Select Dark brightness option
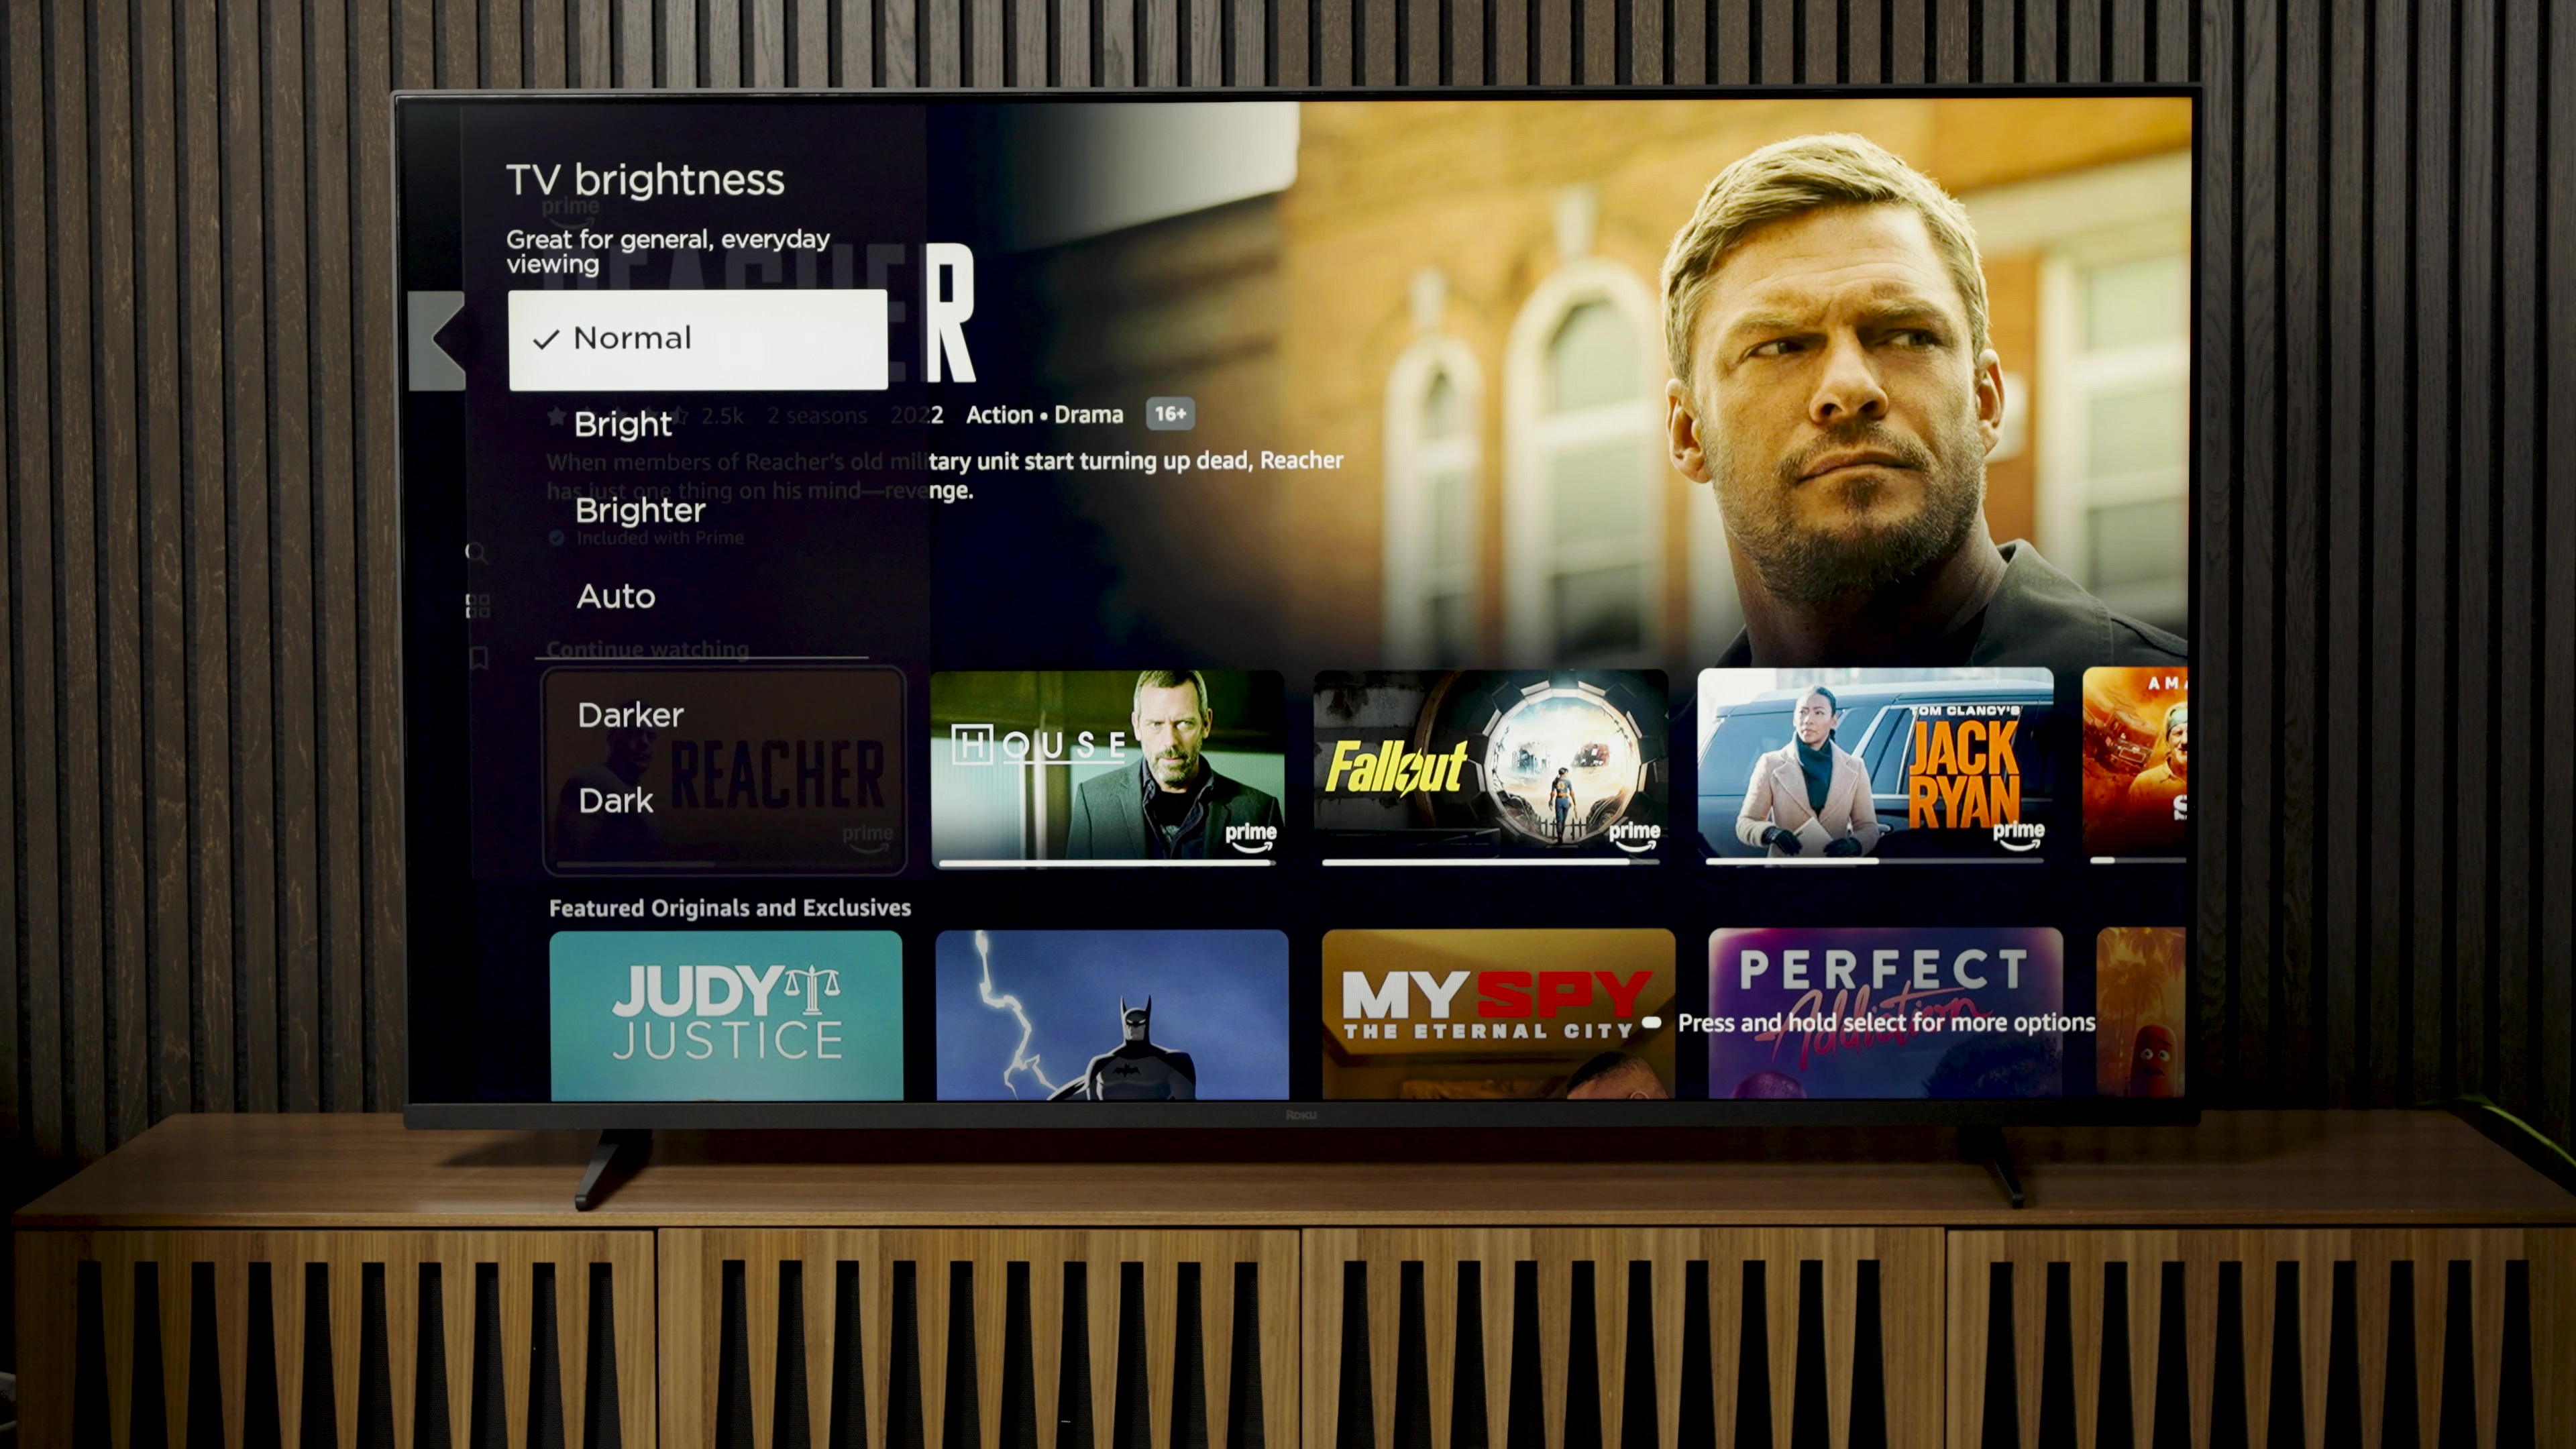This screenshot has height=1449, width=2576. pos(617,800)
